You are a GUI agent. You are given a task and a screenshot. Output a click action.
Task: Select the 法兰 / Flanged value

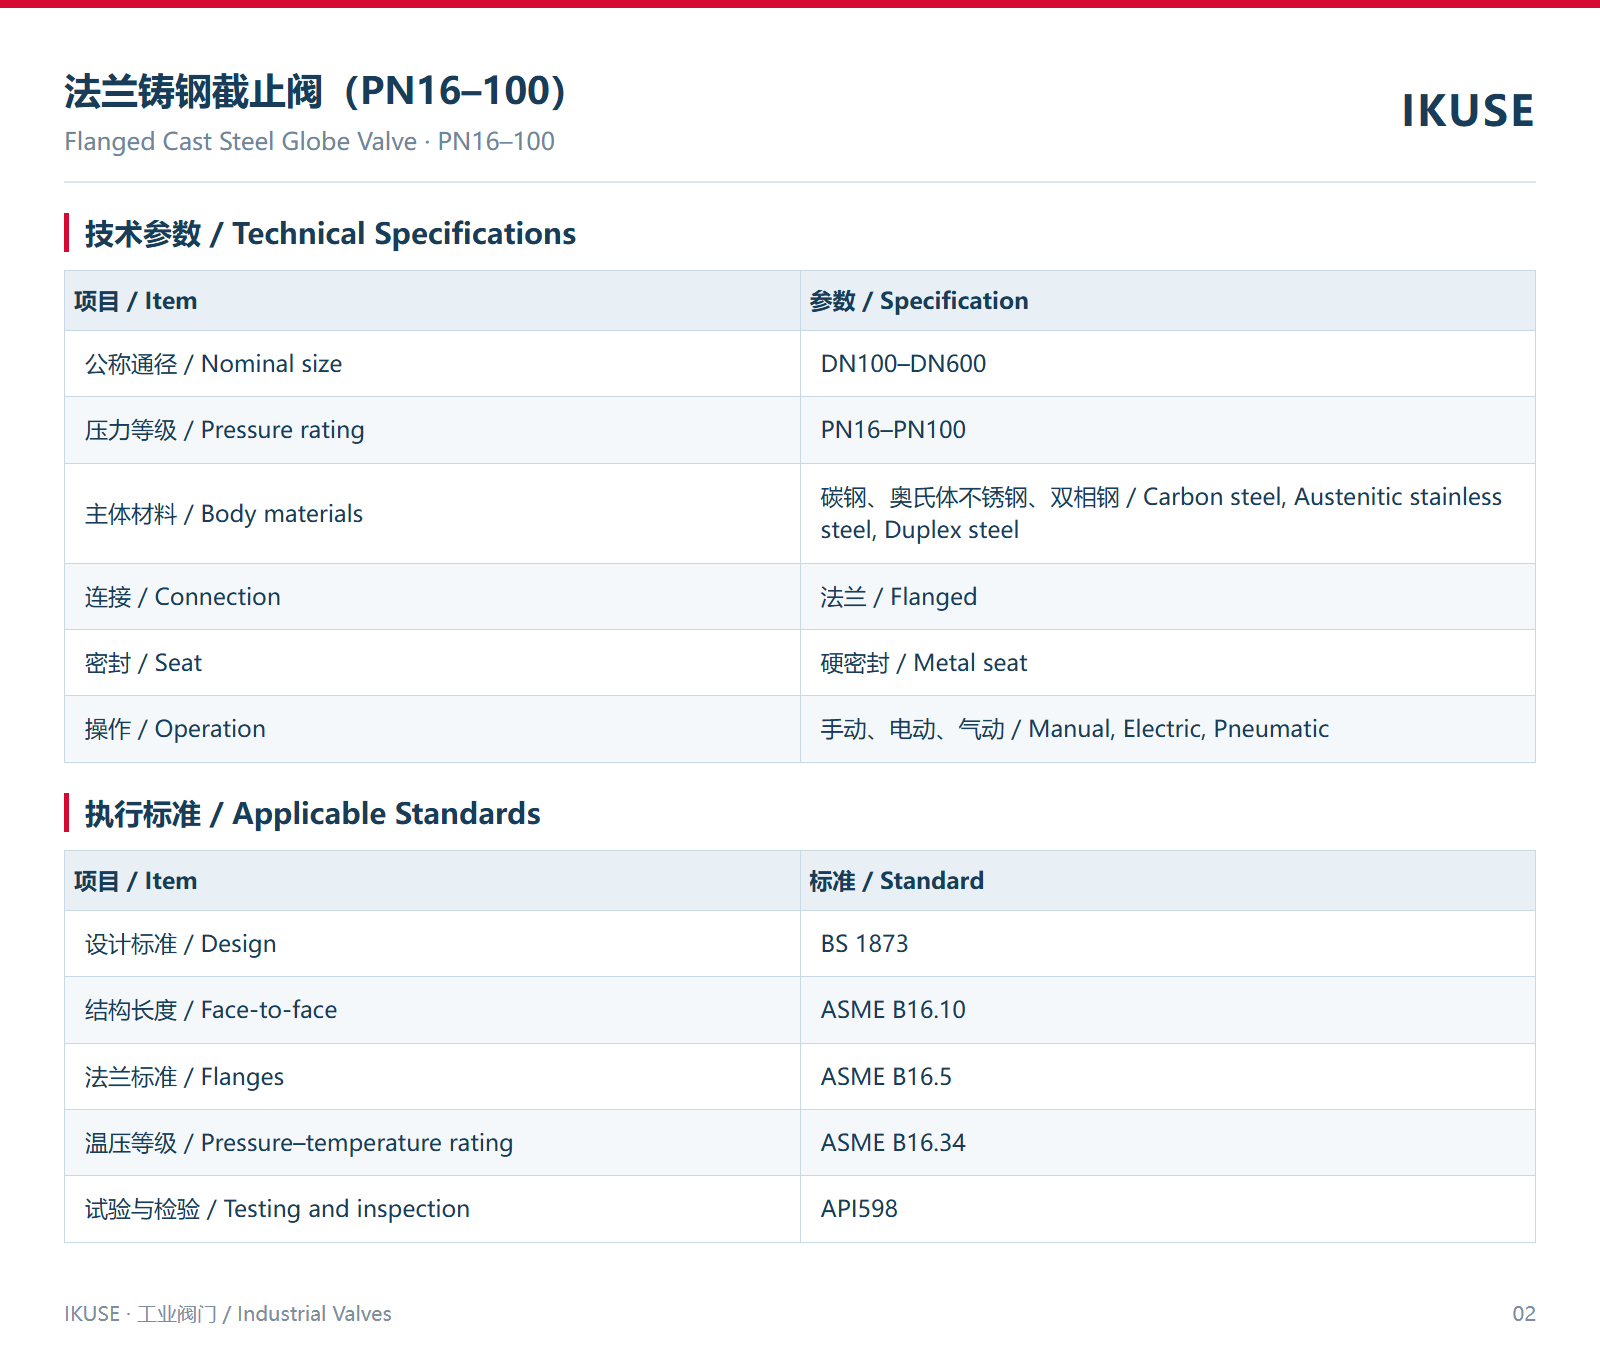pos(898,597)
